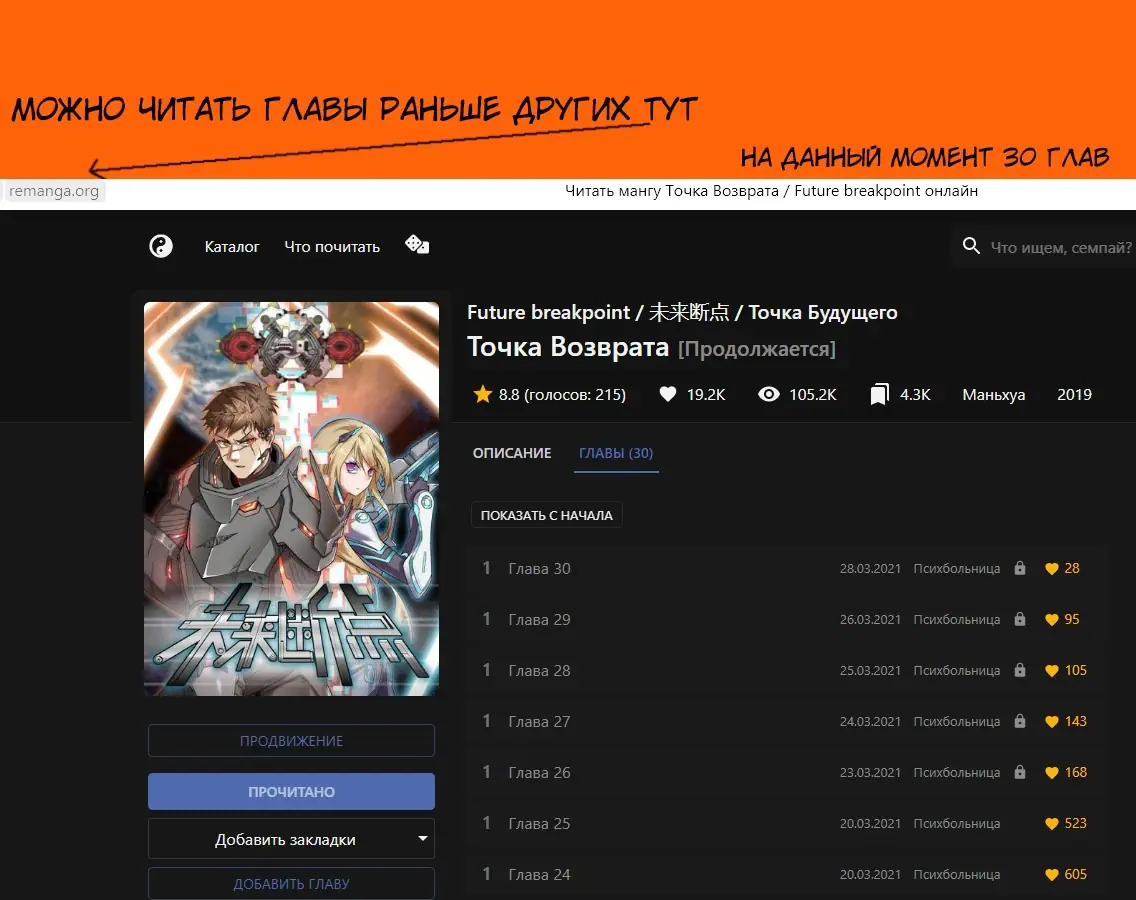Click the Future breakpoint cover image
Viewport: 1136px width, 900px height.
(291, 499)
